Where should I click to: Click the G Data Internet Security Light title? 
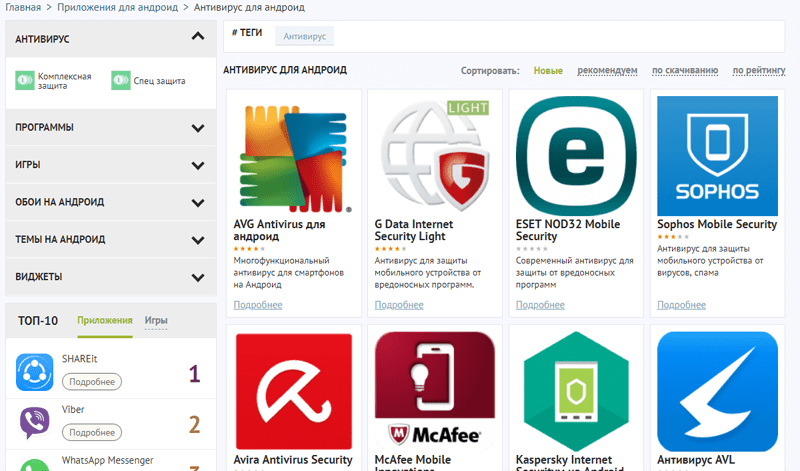(414, 230)
